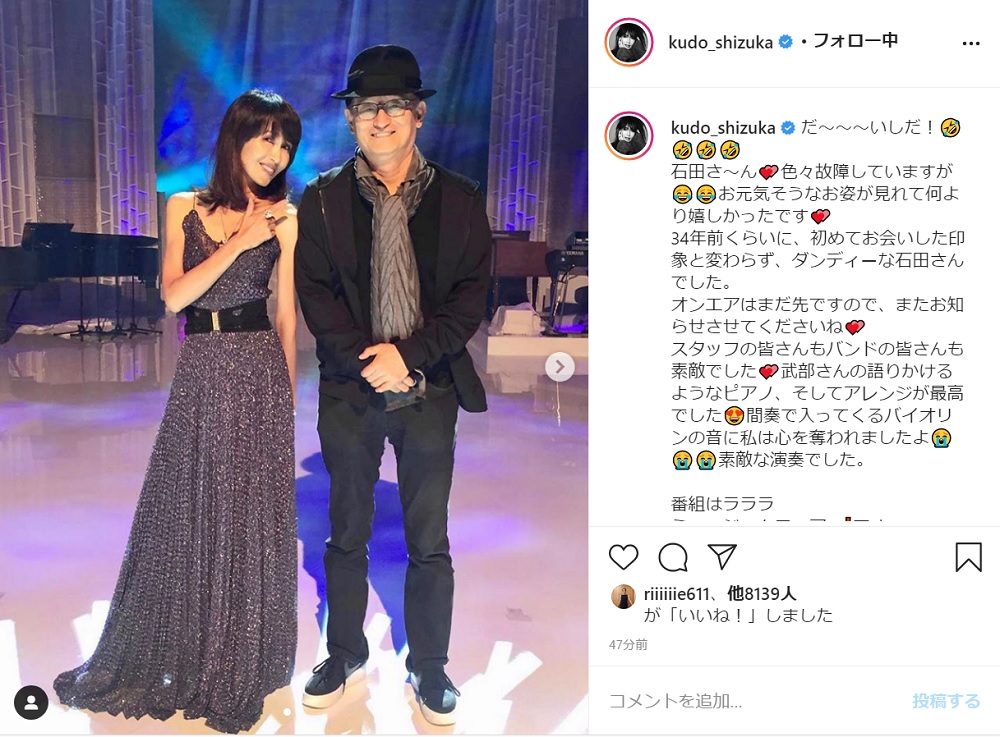Viewport: 1000px width, 737px height.
Task: Open kudo_shizuka avatar beside the caption
Action: click(629, 136)
